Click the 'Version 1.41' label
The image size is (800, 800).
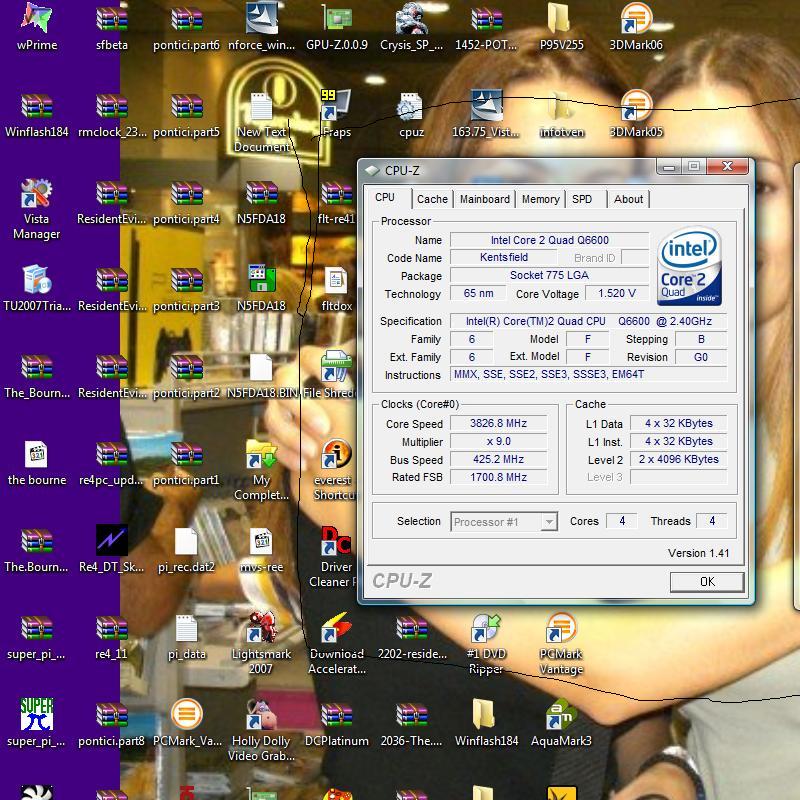[x=698, y=553]
